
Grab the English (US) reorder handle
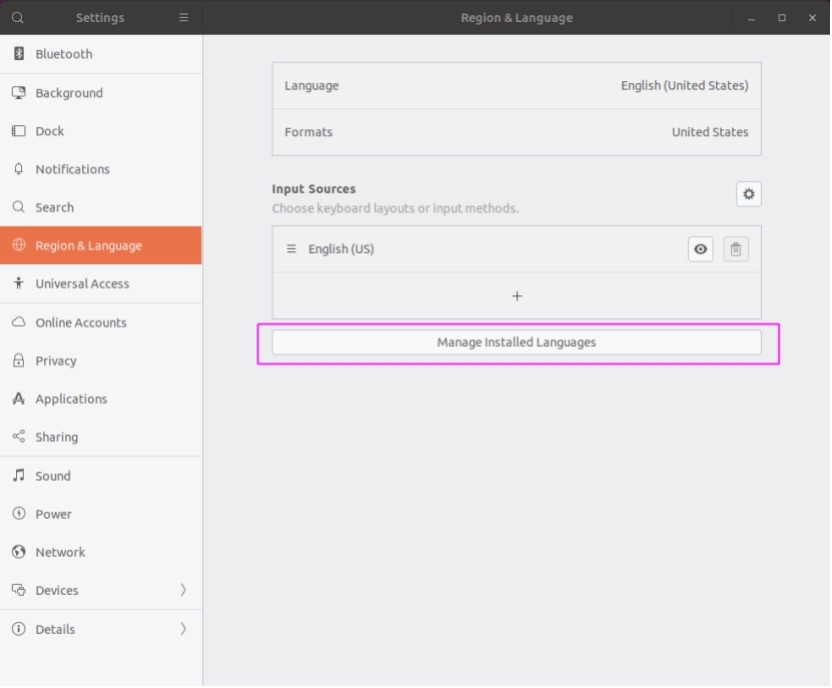click(291, 249)
